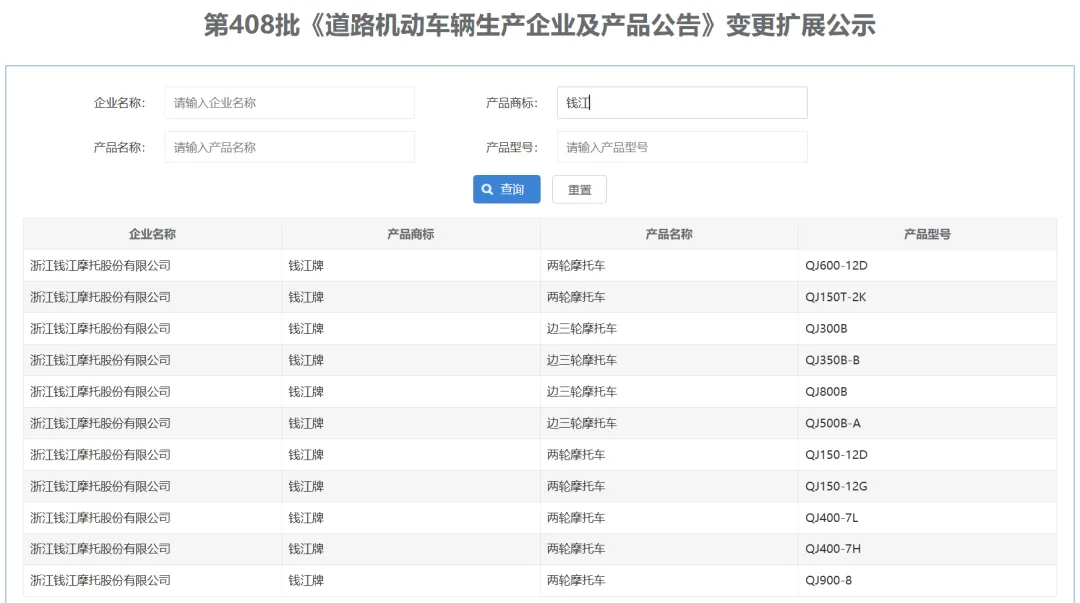This screenshot has width=1080, height=603.
Task: Click the 产品商标 column header
Action: (411, 234)
